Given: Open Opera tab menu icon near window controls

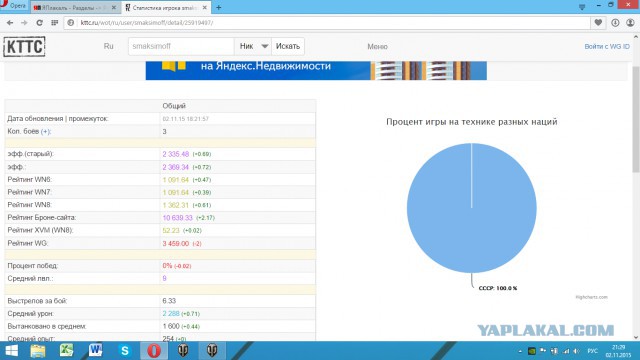Looking at the screenshot, I should (582, 7).
